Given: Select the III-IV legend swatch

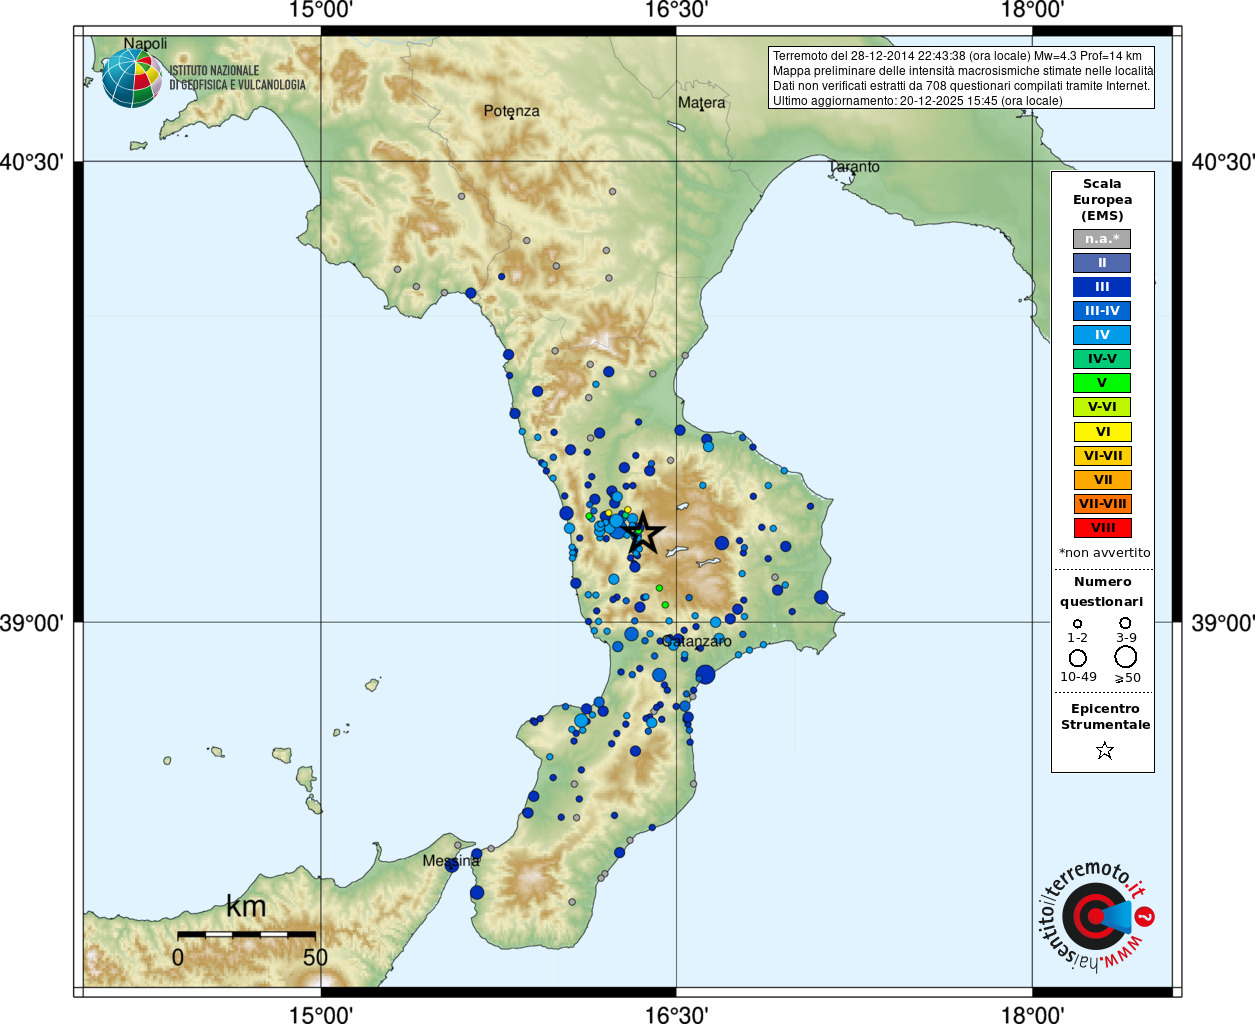Looking at the screenshot, I should click(1102, 311).
